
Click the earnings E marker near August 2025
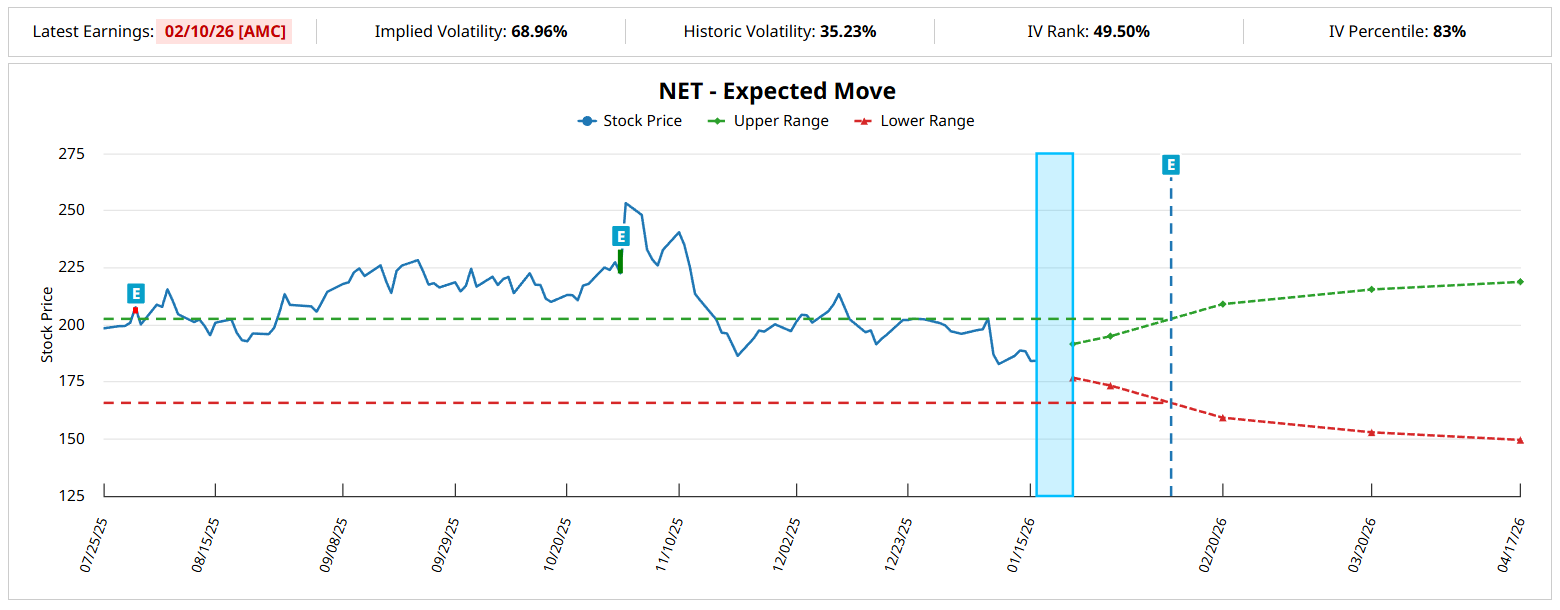click(x=136, y=293)
